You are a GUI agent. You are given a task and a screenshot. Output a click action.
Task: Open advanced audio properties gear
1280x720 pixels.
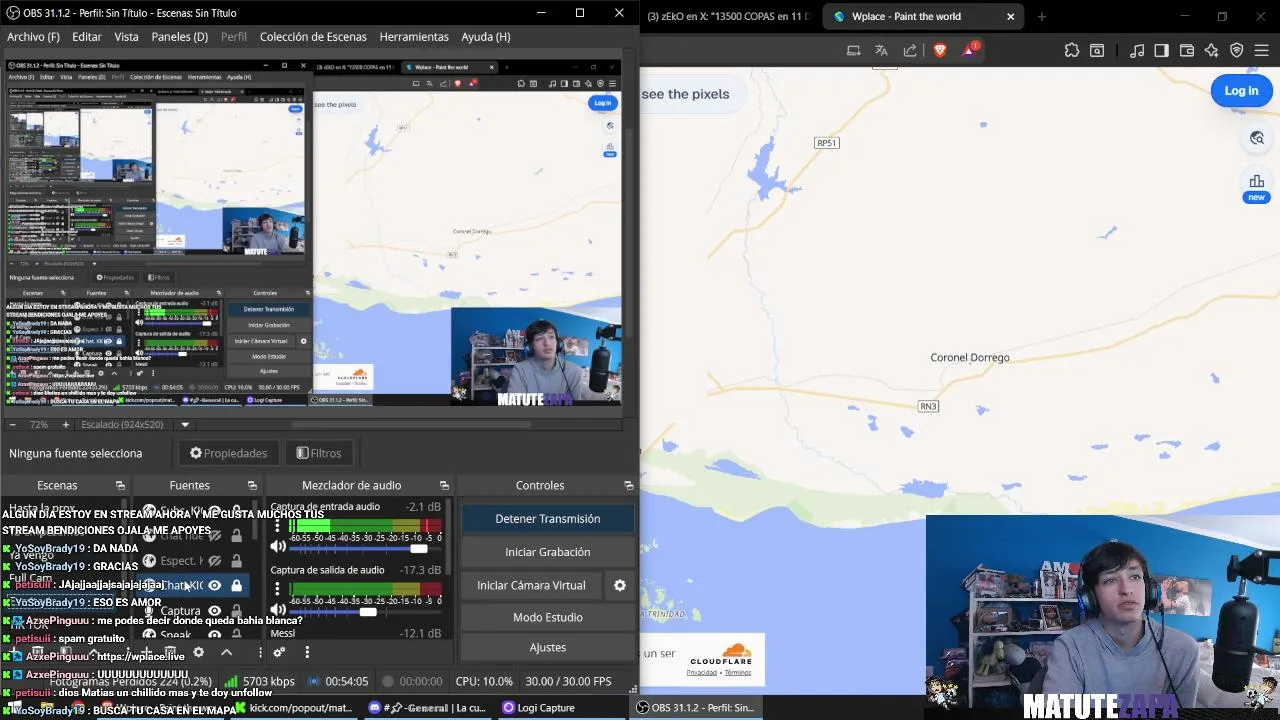(x=279, y=652)
